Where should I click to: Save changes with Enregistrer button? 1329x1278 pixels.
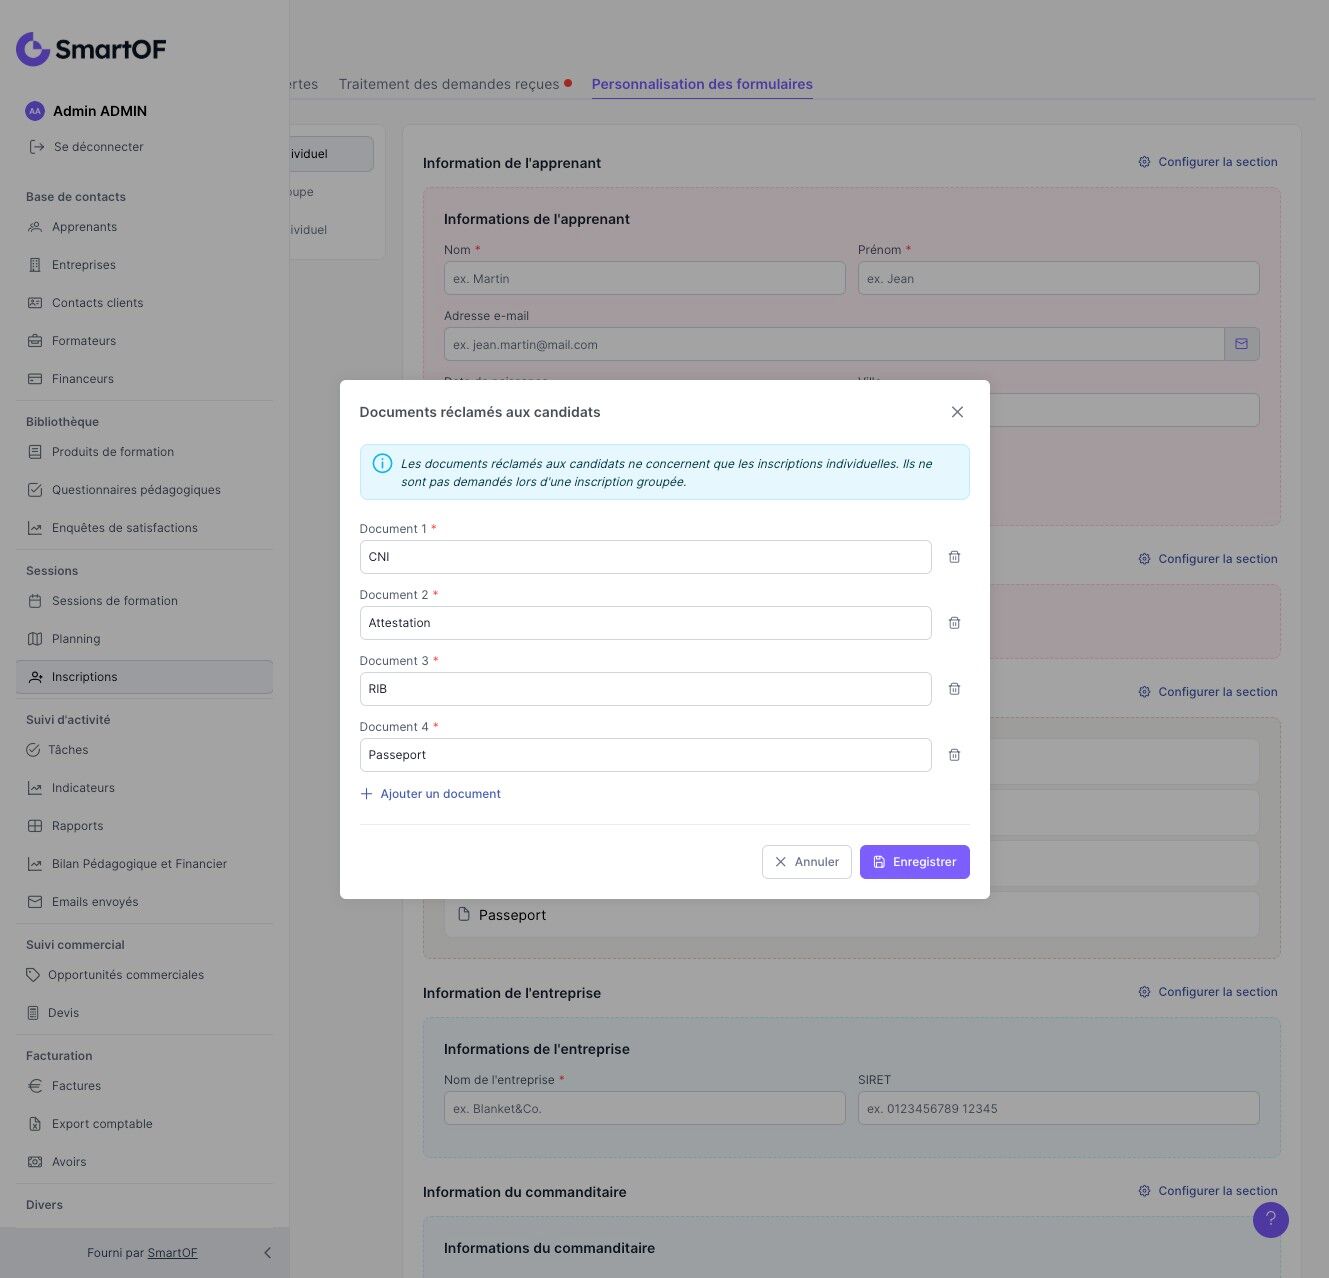pos(914,862)
